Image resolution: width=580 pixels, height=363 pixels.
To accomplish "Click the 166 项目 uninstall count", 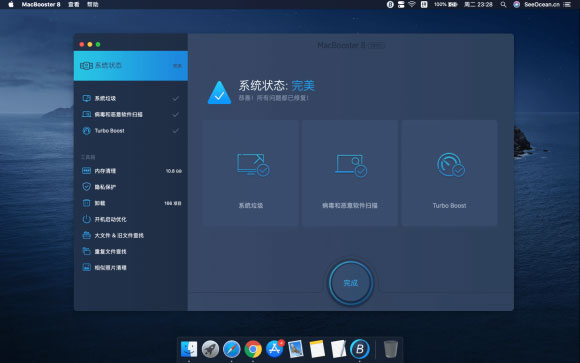I will tap(173, 203).
